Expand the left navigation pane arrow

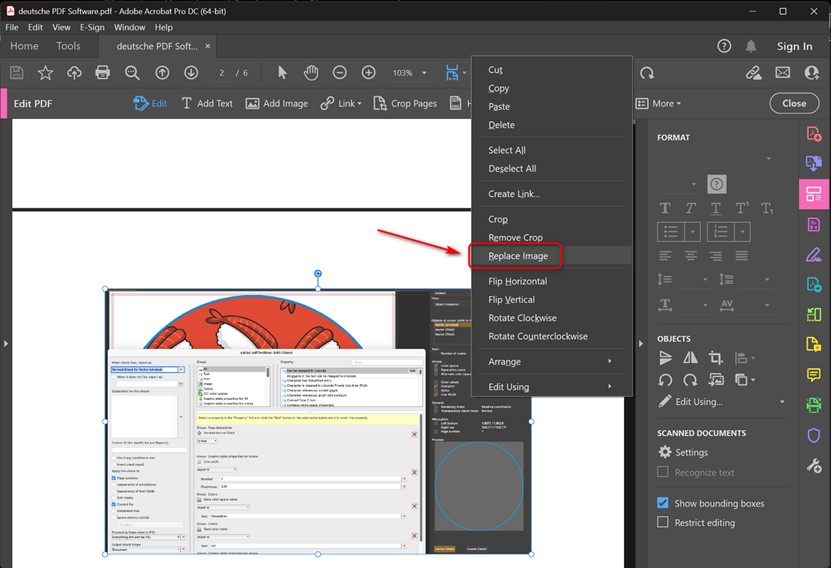click(x=6, y=343)
